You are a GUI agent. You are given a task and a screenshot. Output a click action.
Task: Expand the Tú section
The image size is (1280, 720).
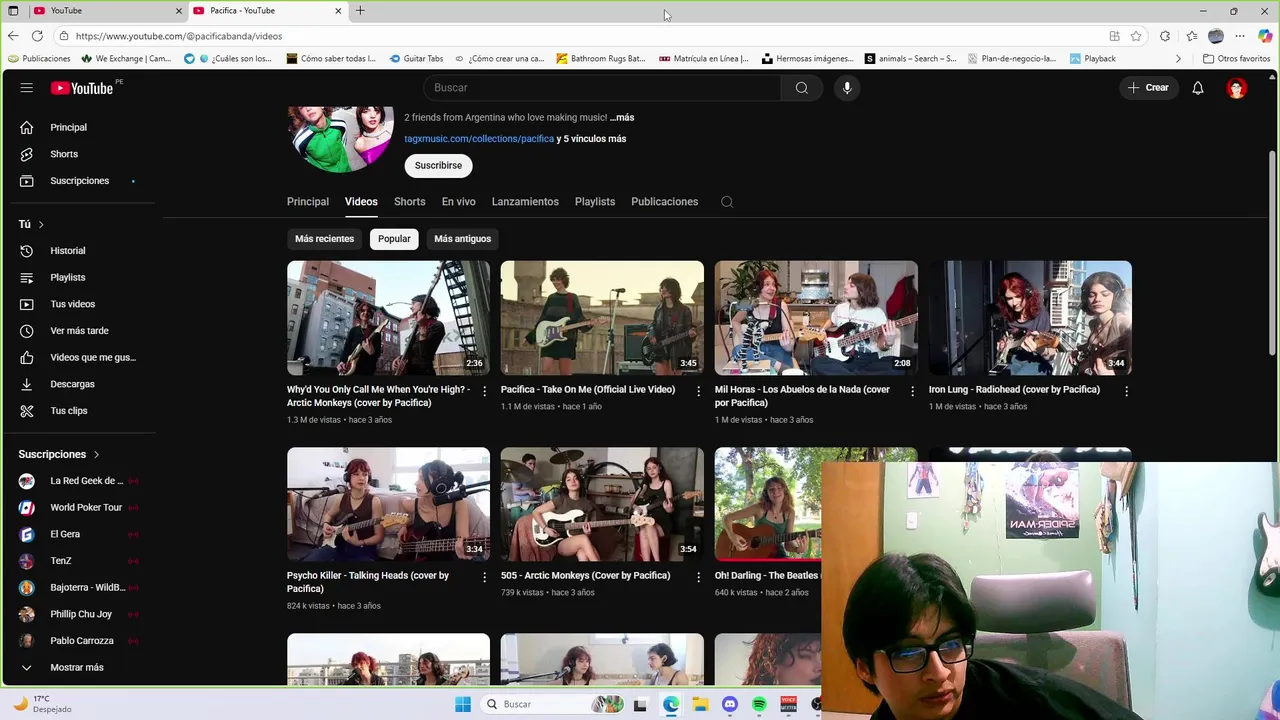31,224
